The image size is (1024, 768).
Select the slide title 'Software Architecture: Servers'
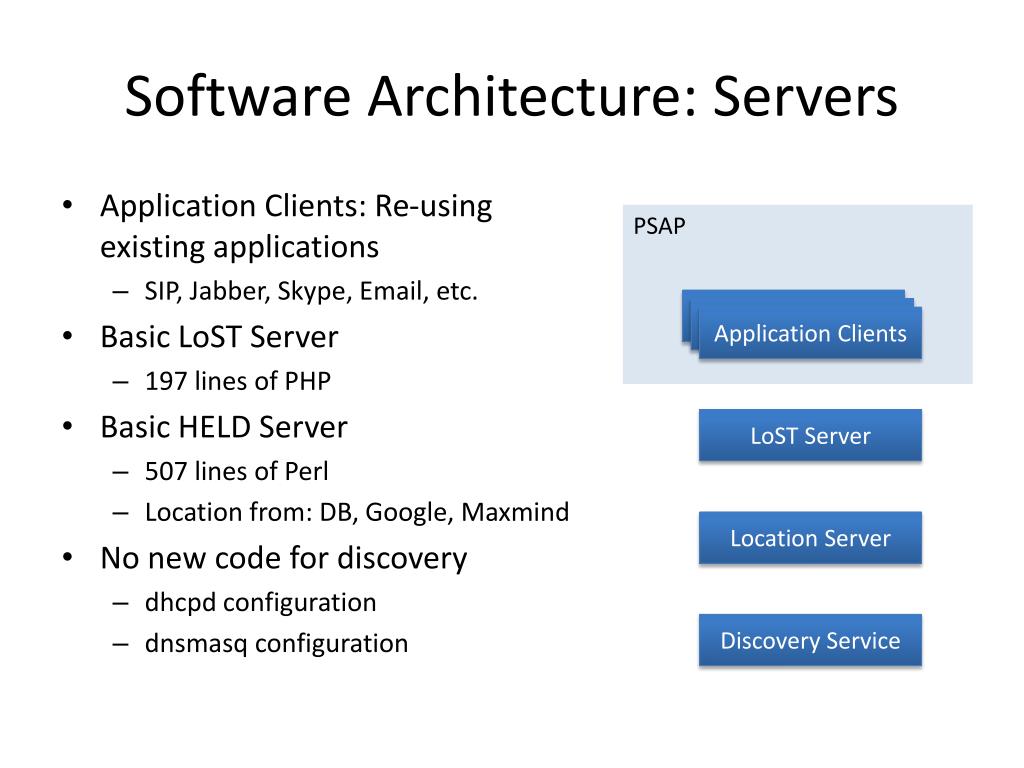coord(511,97)
